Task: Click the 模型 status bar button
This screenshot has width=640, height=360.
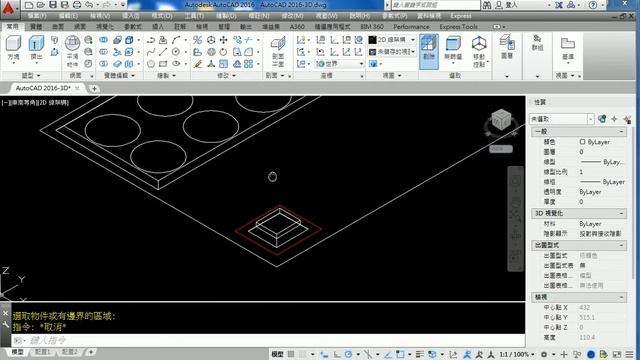Action: pyautogui.click(x=278, y=354)
